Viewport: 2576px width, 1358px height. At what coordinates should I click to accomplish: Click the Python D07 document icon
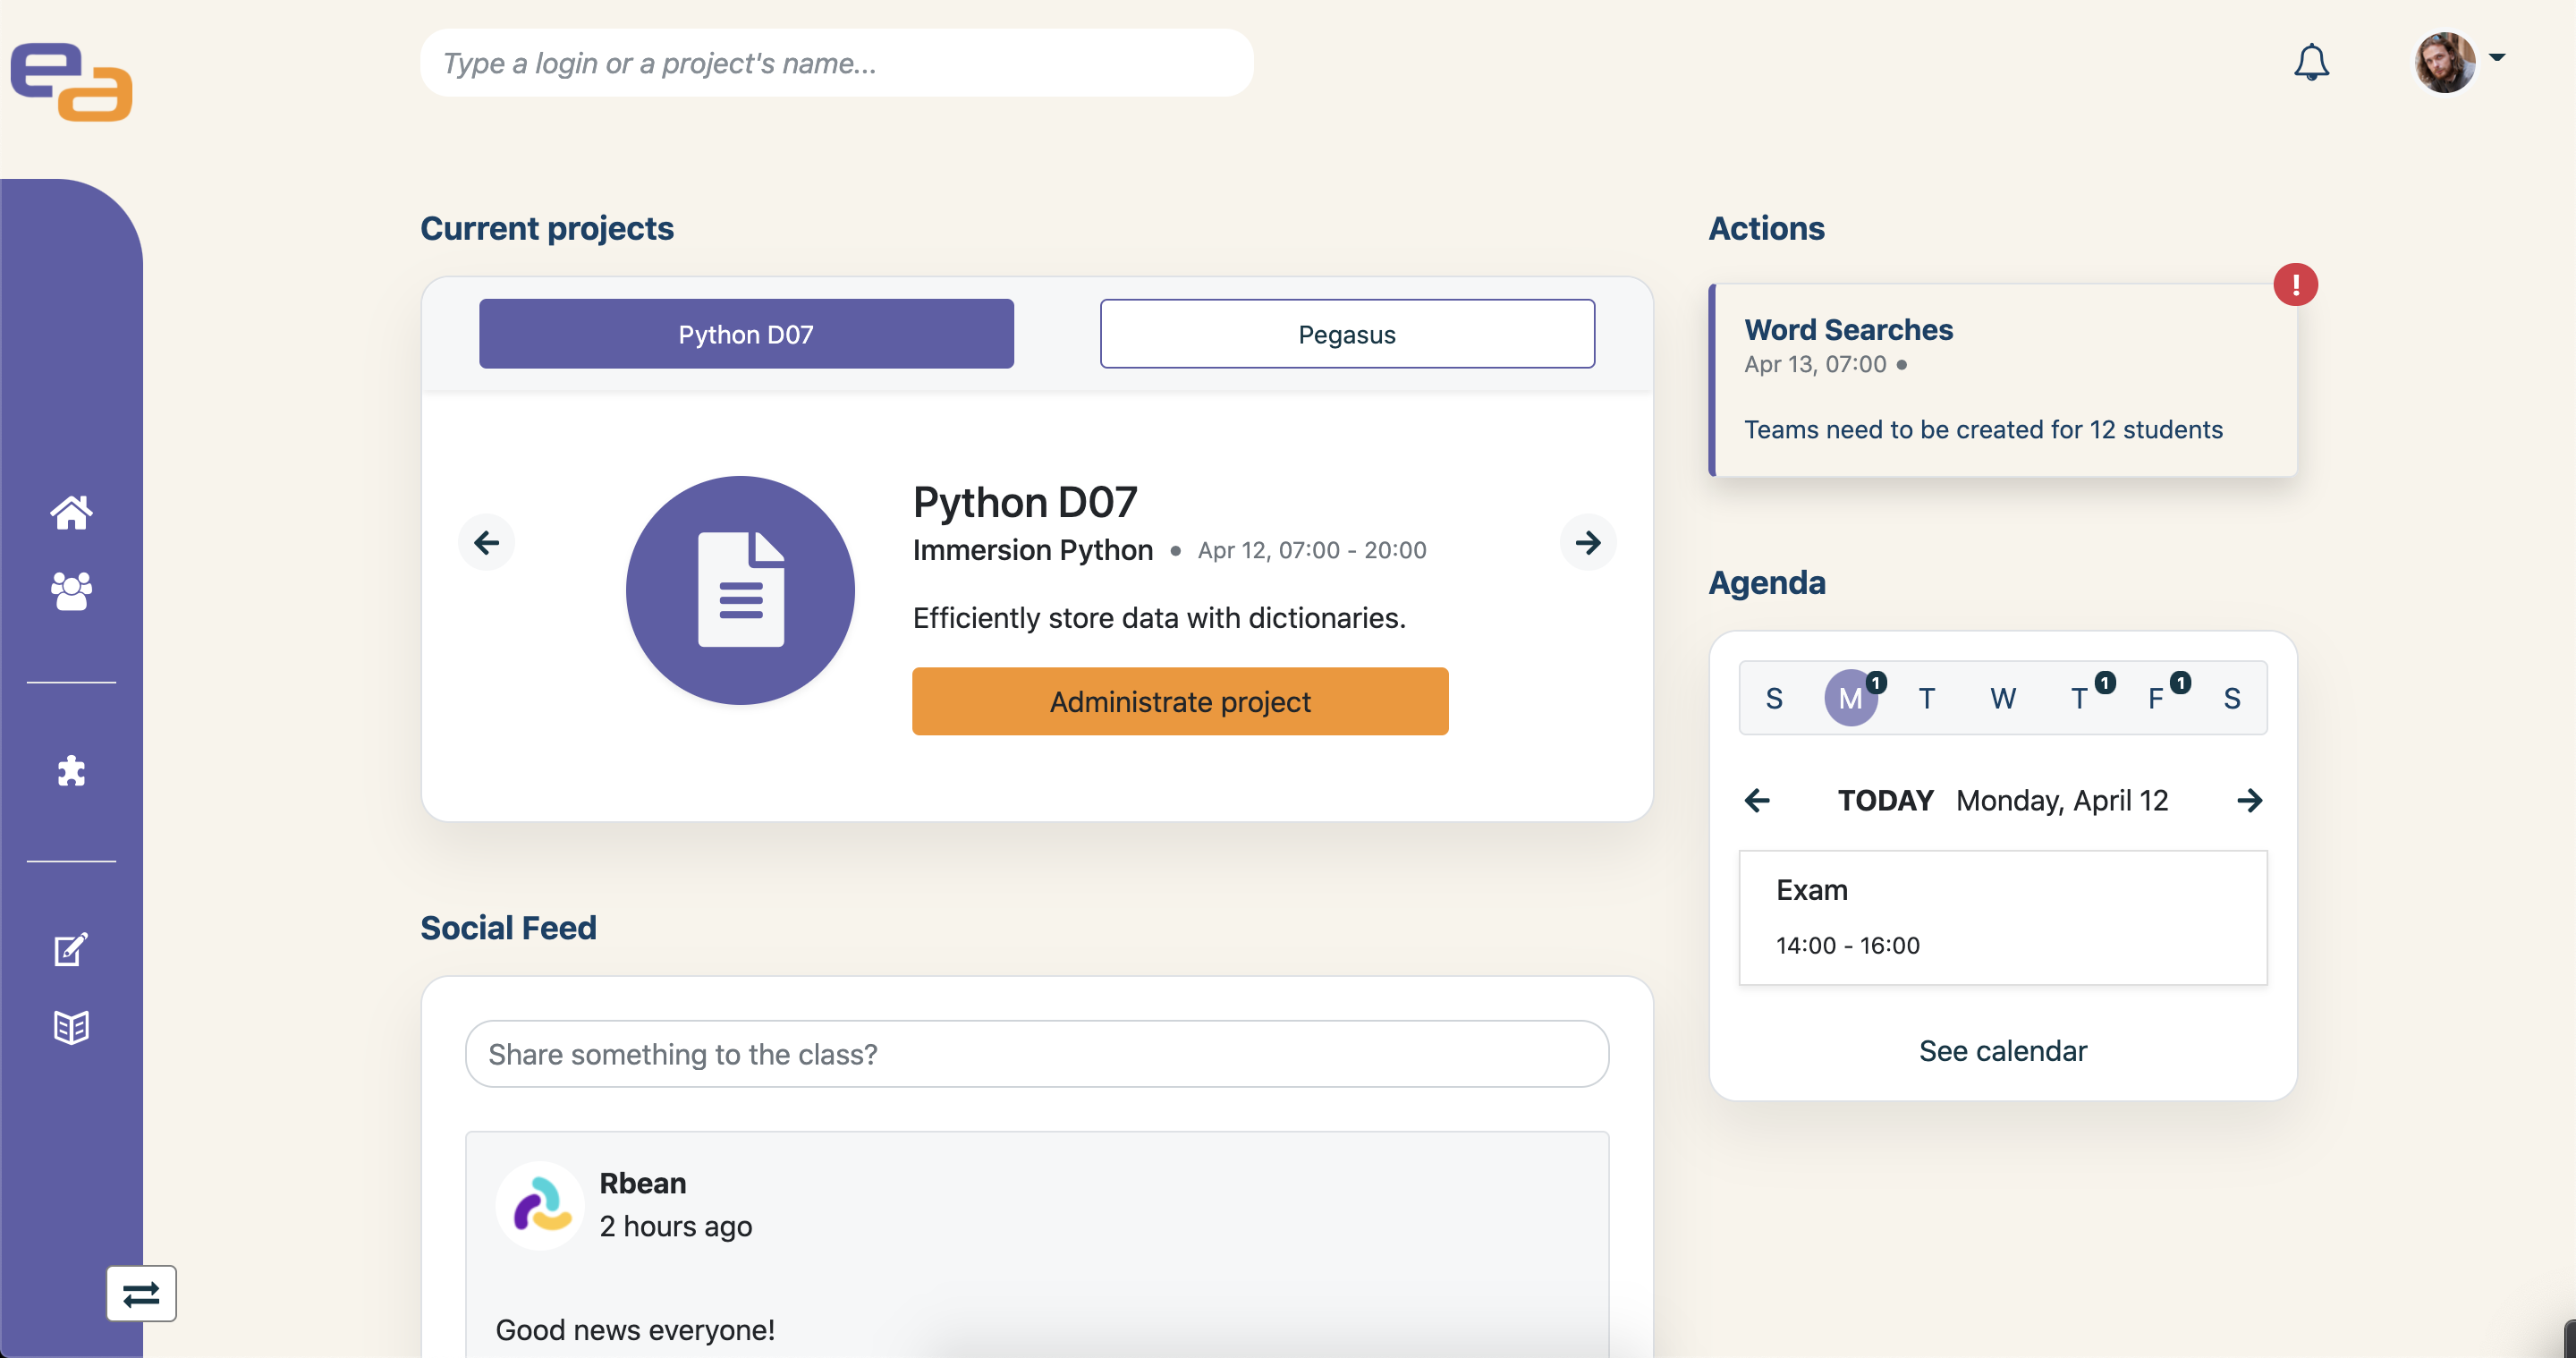(740, 590)
